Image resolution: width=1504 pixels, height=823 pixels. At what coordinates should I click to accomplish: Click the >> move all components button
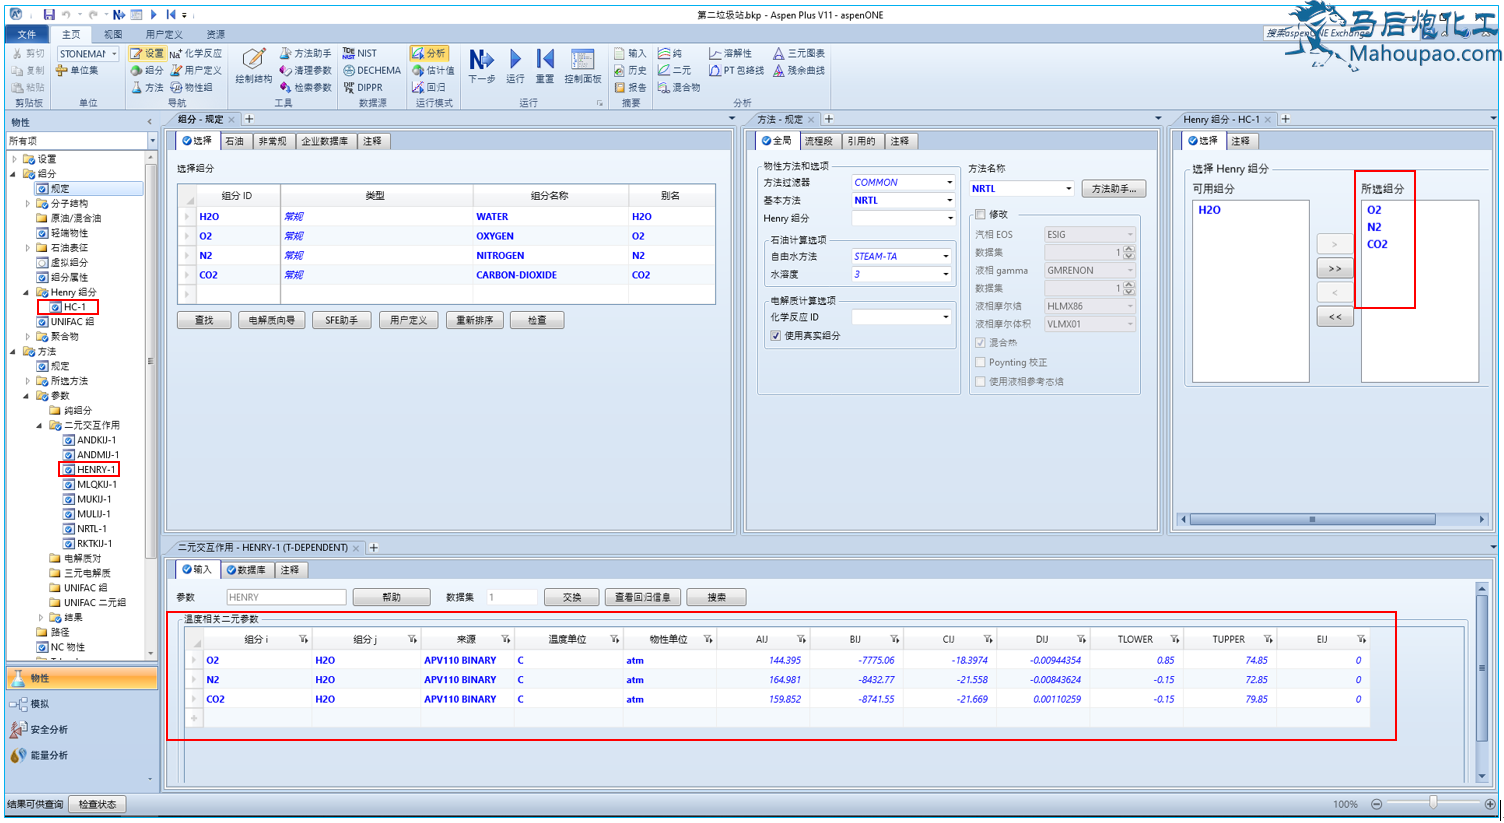pyautogui.click(x=1335, y=269)
